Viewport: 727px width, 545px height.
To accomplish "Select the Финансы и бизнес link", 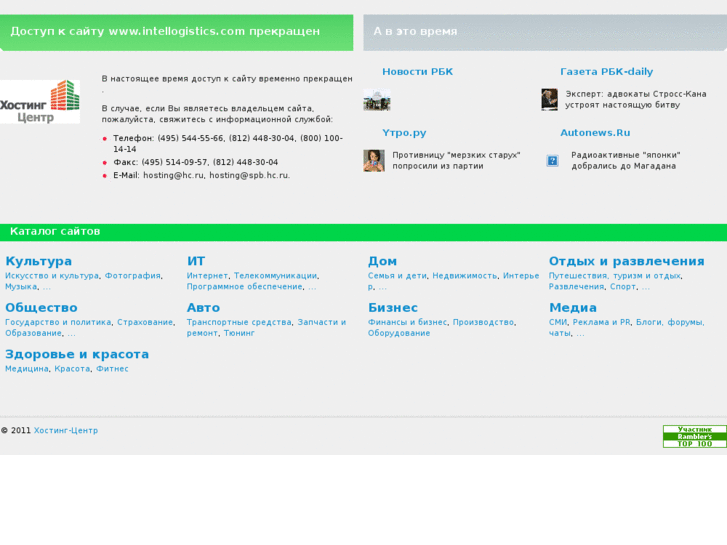I will (407, 322).
